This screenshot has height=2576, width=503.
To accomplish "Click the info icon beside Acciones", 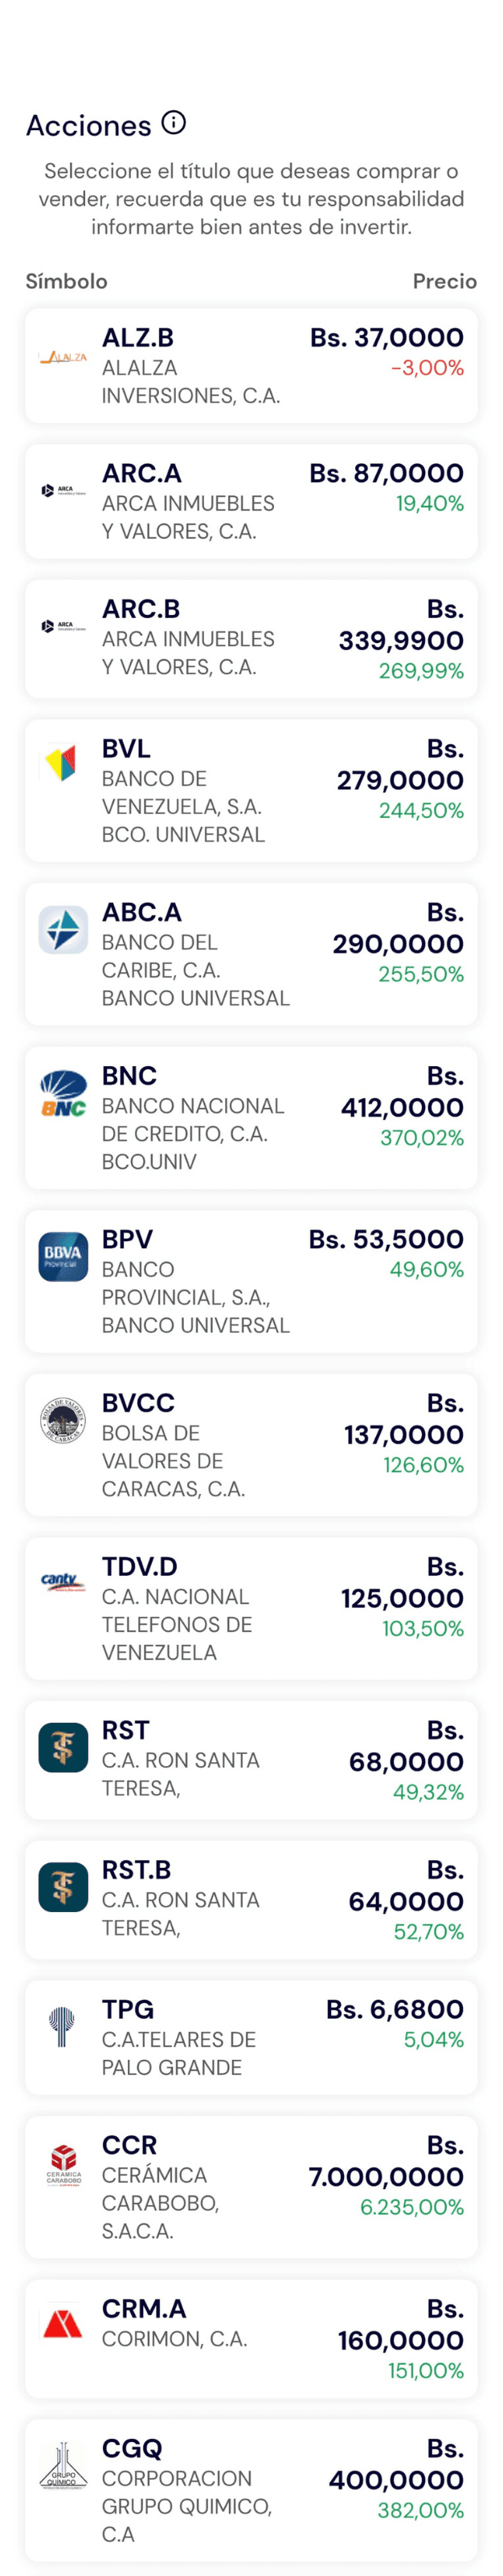I will 174,123.
